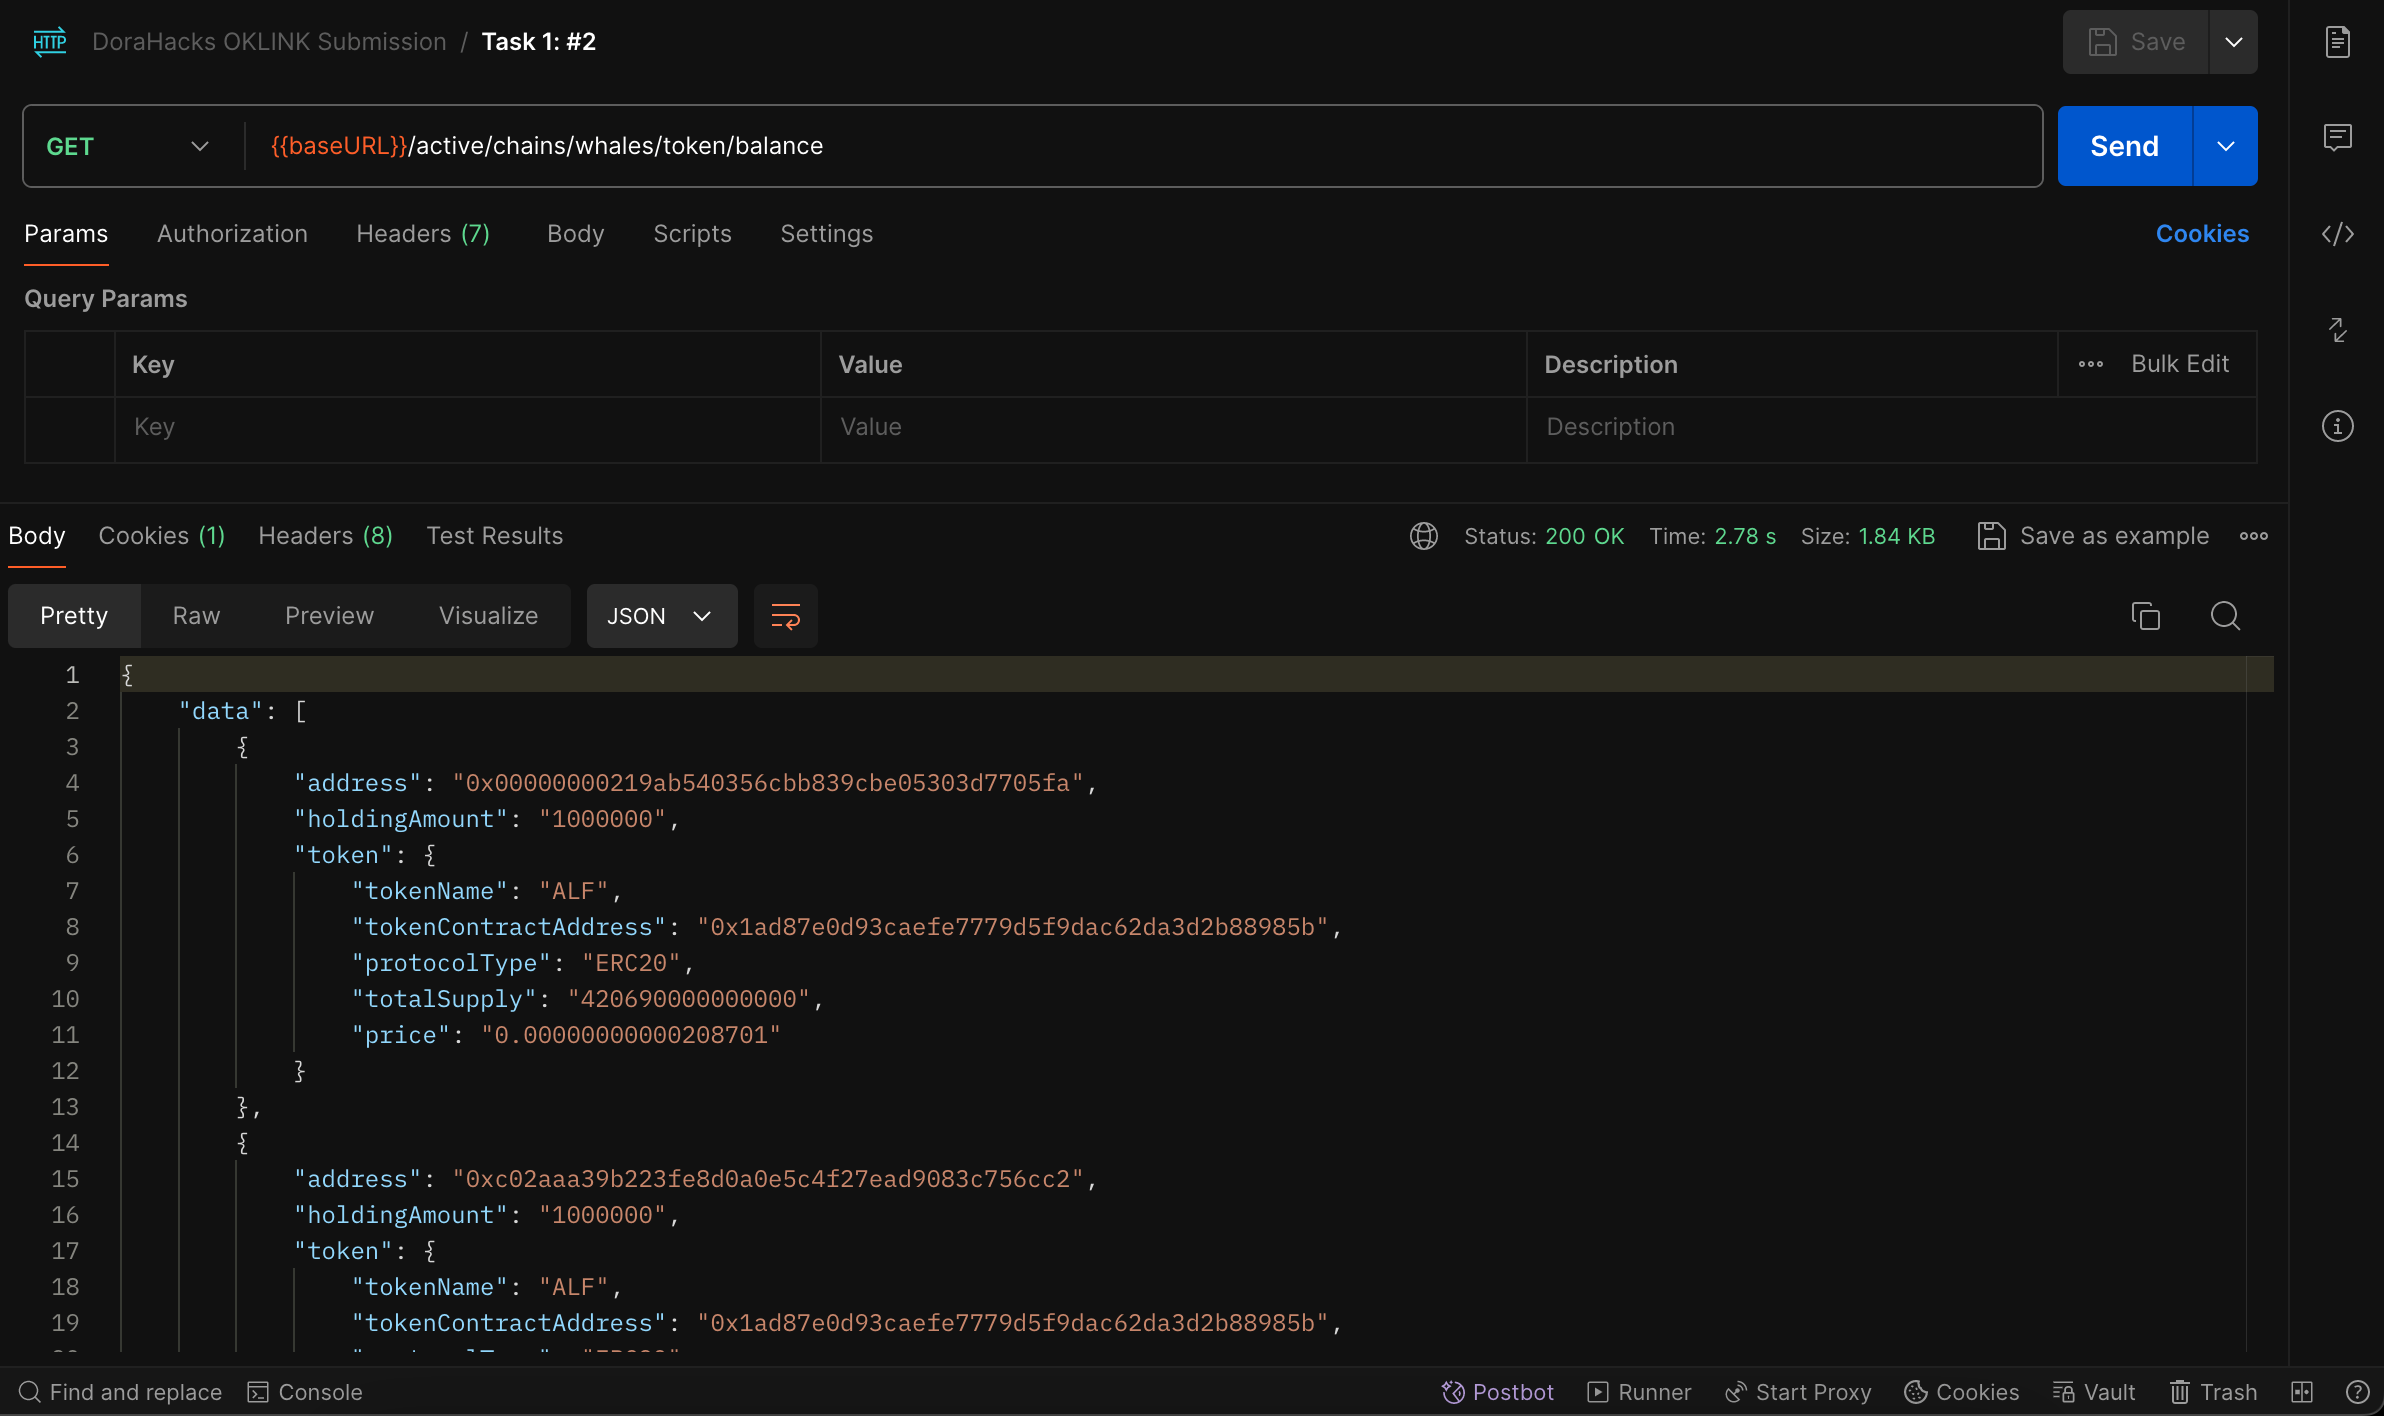
Task: Open the Send button dropdown arrow
Action: [2226, 146]
